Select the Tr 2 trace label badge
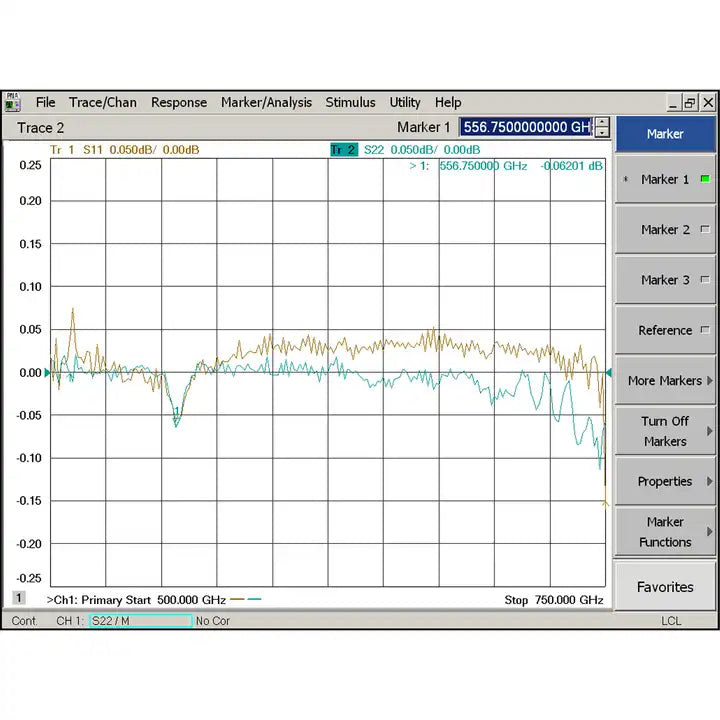Screen dimensions: 720x720 pos(343,150)
